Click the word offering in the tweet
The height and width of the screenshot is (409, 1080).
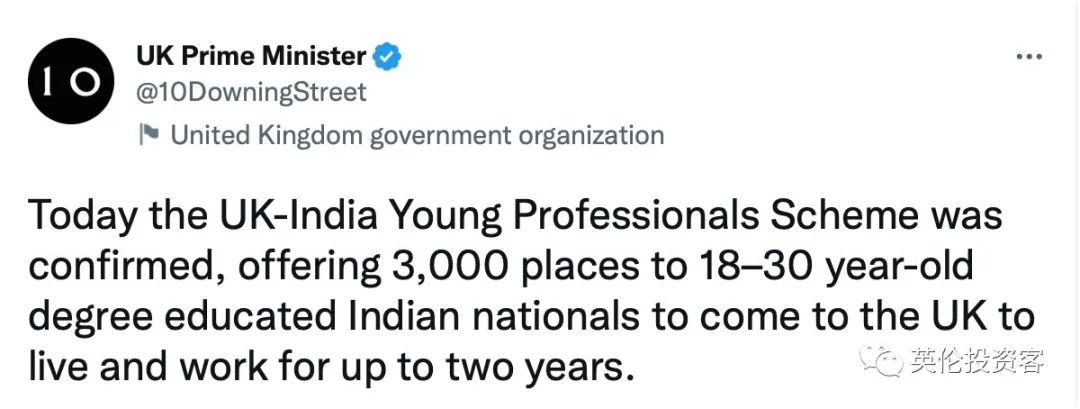307,266
